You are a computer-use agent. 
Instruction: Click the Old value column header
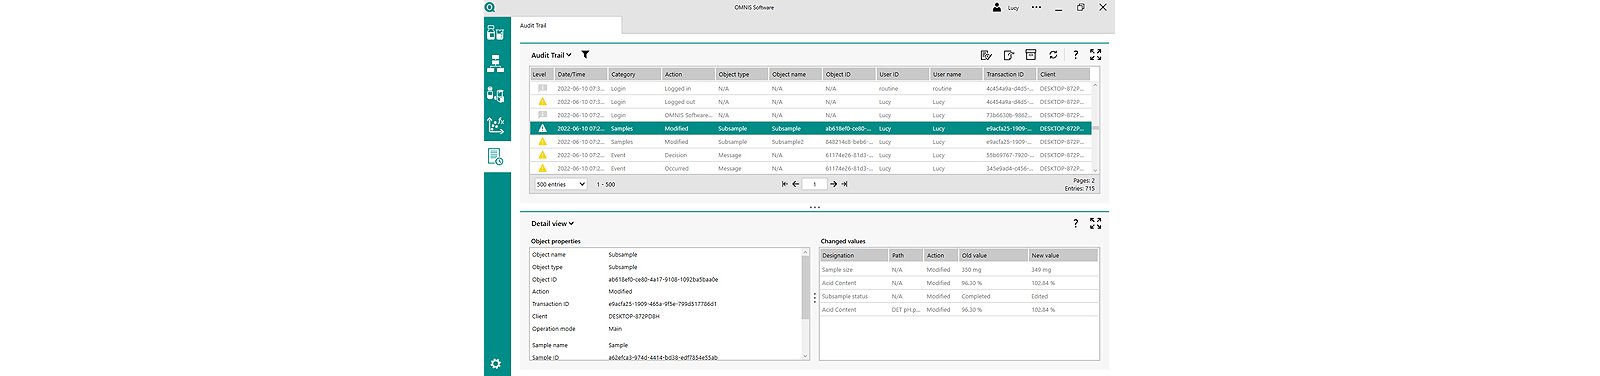point(993,255)
